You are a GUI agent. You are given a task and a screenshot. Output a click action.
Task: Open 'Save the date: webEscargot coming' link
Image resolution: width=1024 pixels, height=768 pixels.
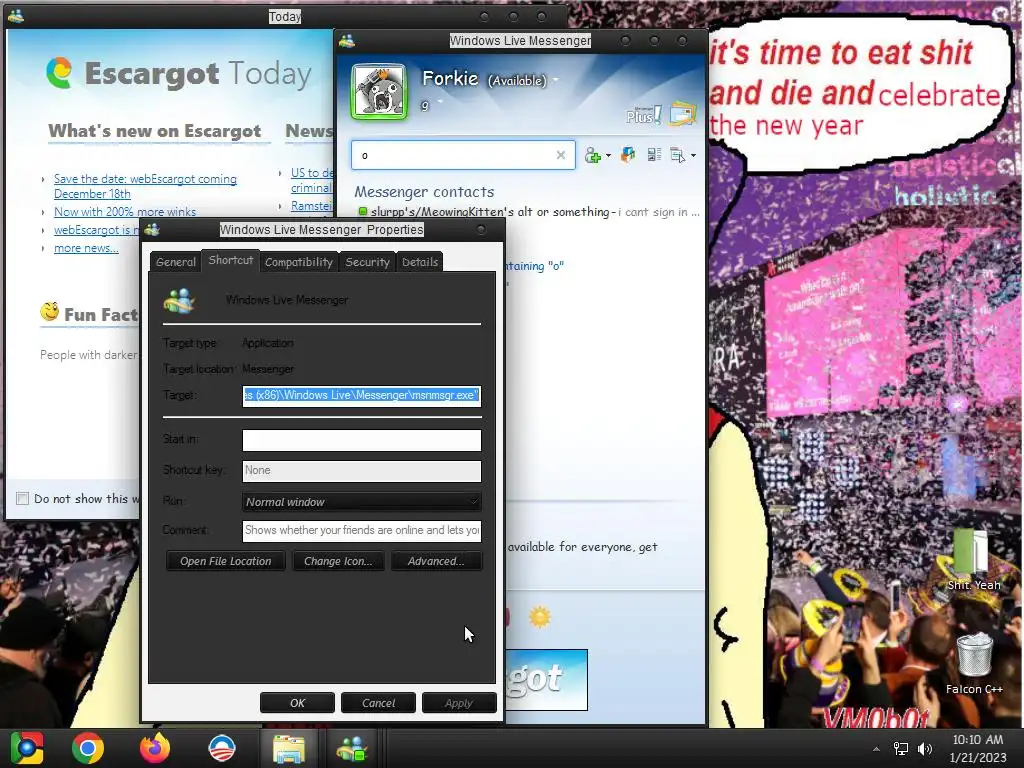145,186
